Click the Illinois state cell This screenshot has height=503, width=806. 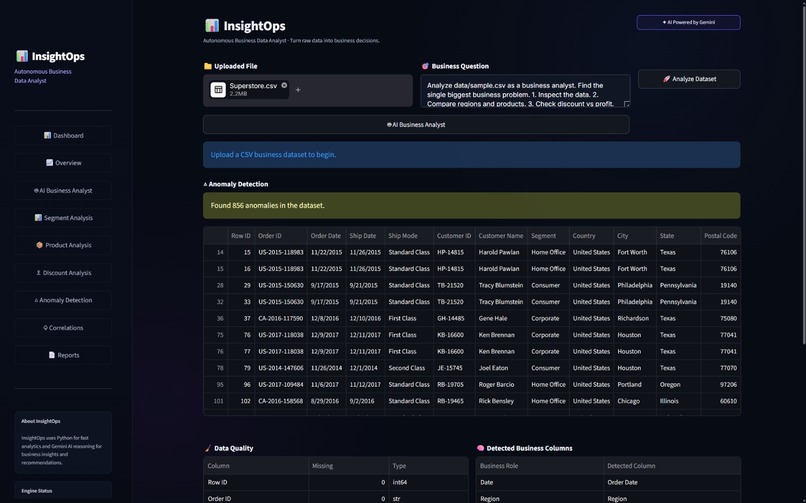pyautogui.click(x=678, y=401)
